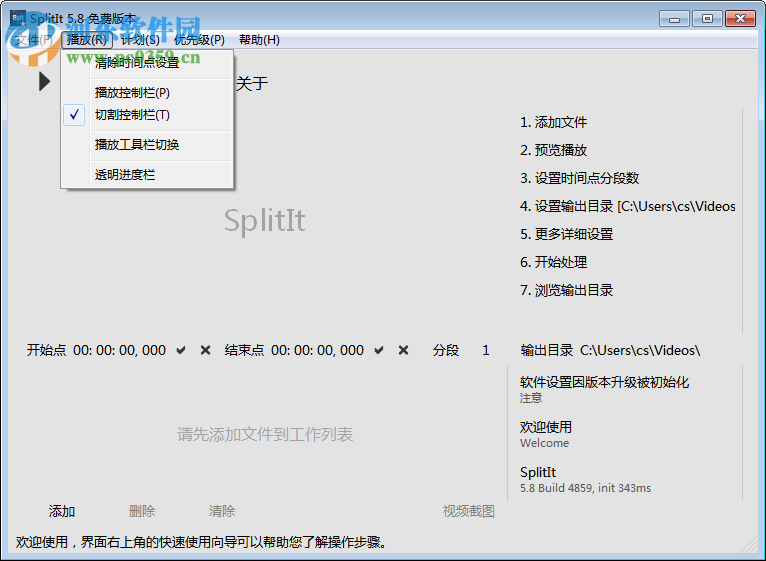The width and height of the screenshot is (766, 561).
Task: Select 清除时间点设置 in the menu
Action: click(x=147, y=63)
